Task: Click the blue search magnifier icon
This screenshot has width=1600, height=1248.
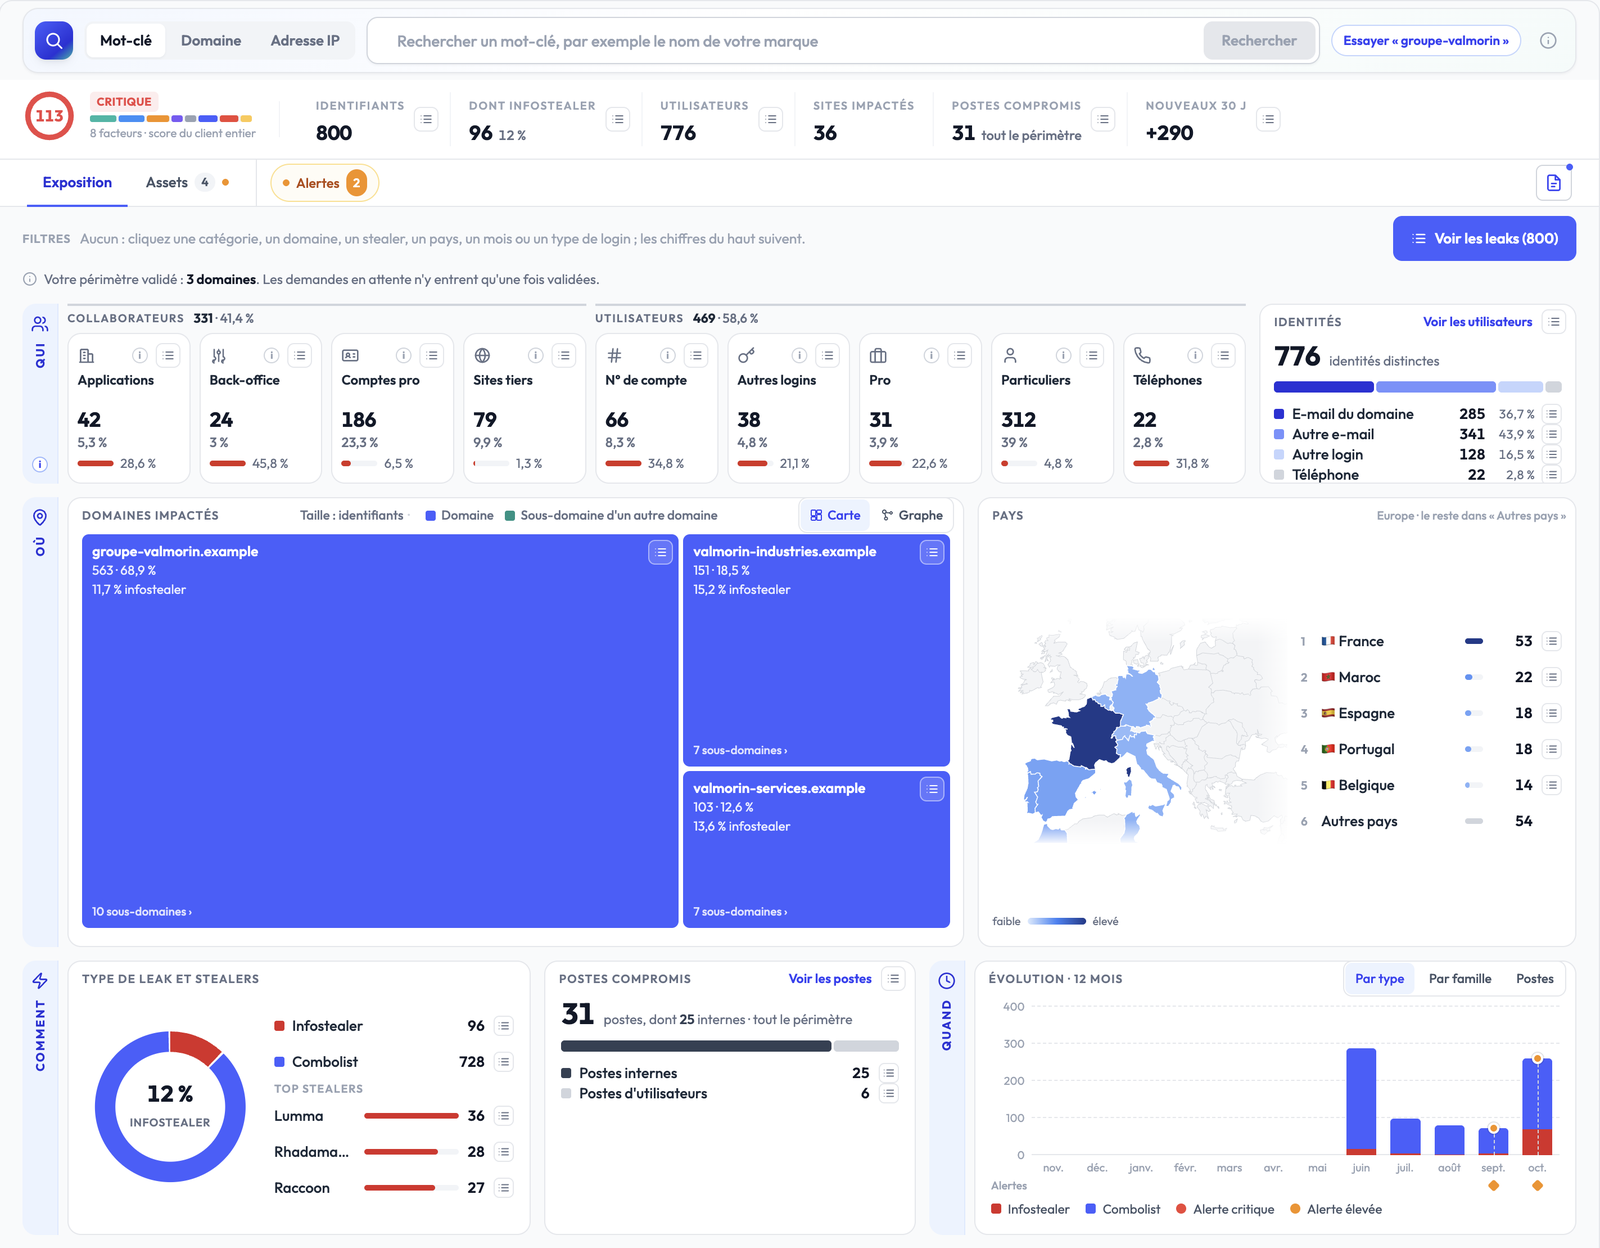Action: coord(54,41)
